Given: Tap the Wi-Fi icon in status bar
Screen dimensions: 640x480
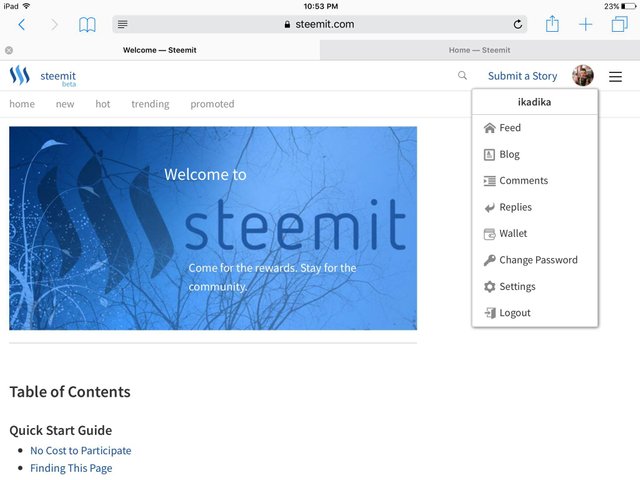Looking at the screenshot, I should pos(27,6).
